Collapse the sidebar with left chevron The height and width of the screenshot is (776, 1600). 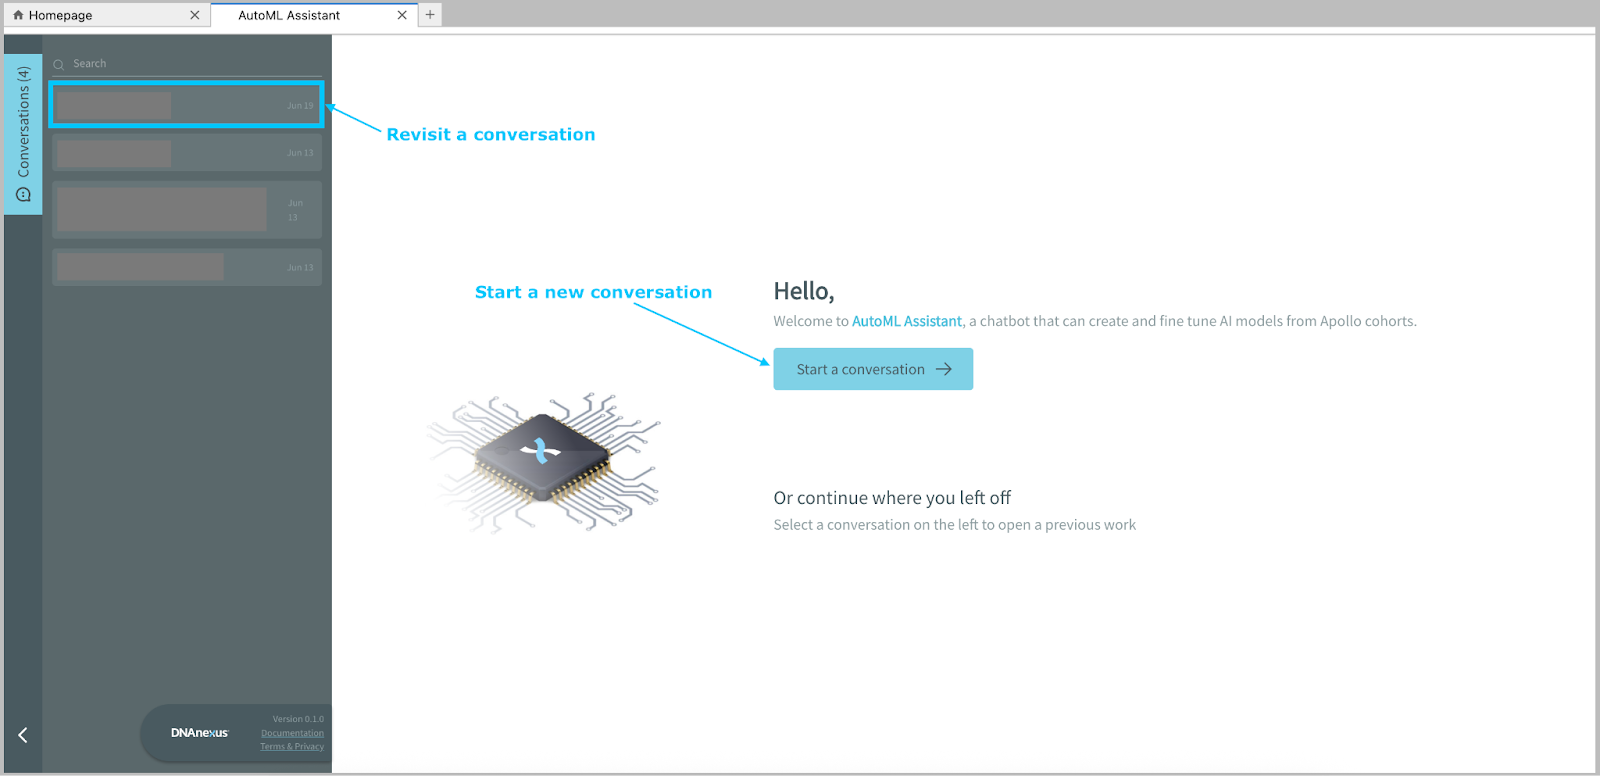pyautogui.click(x=22, y=735)
